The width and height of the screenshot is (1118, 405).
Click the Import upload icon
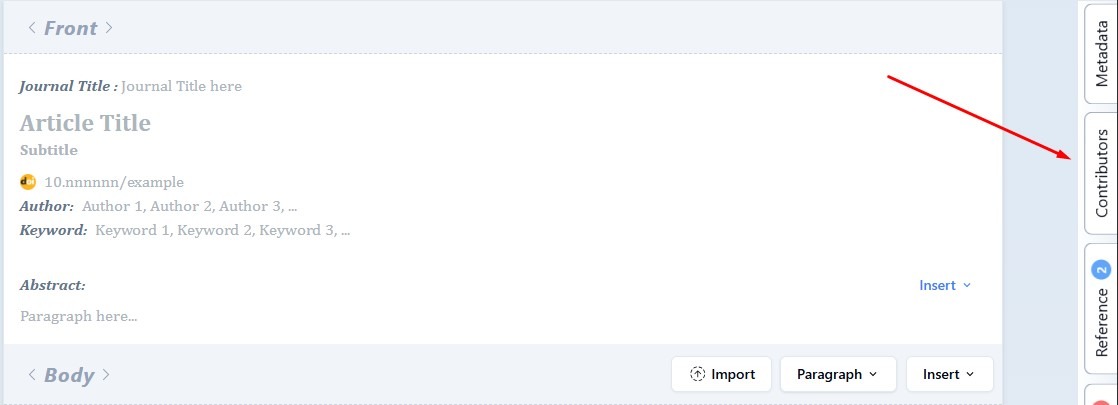[698, 374]
